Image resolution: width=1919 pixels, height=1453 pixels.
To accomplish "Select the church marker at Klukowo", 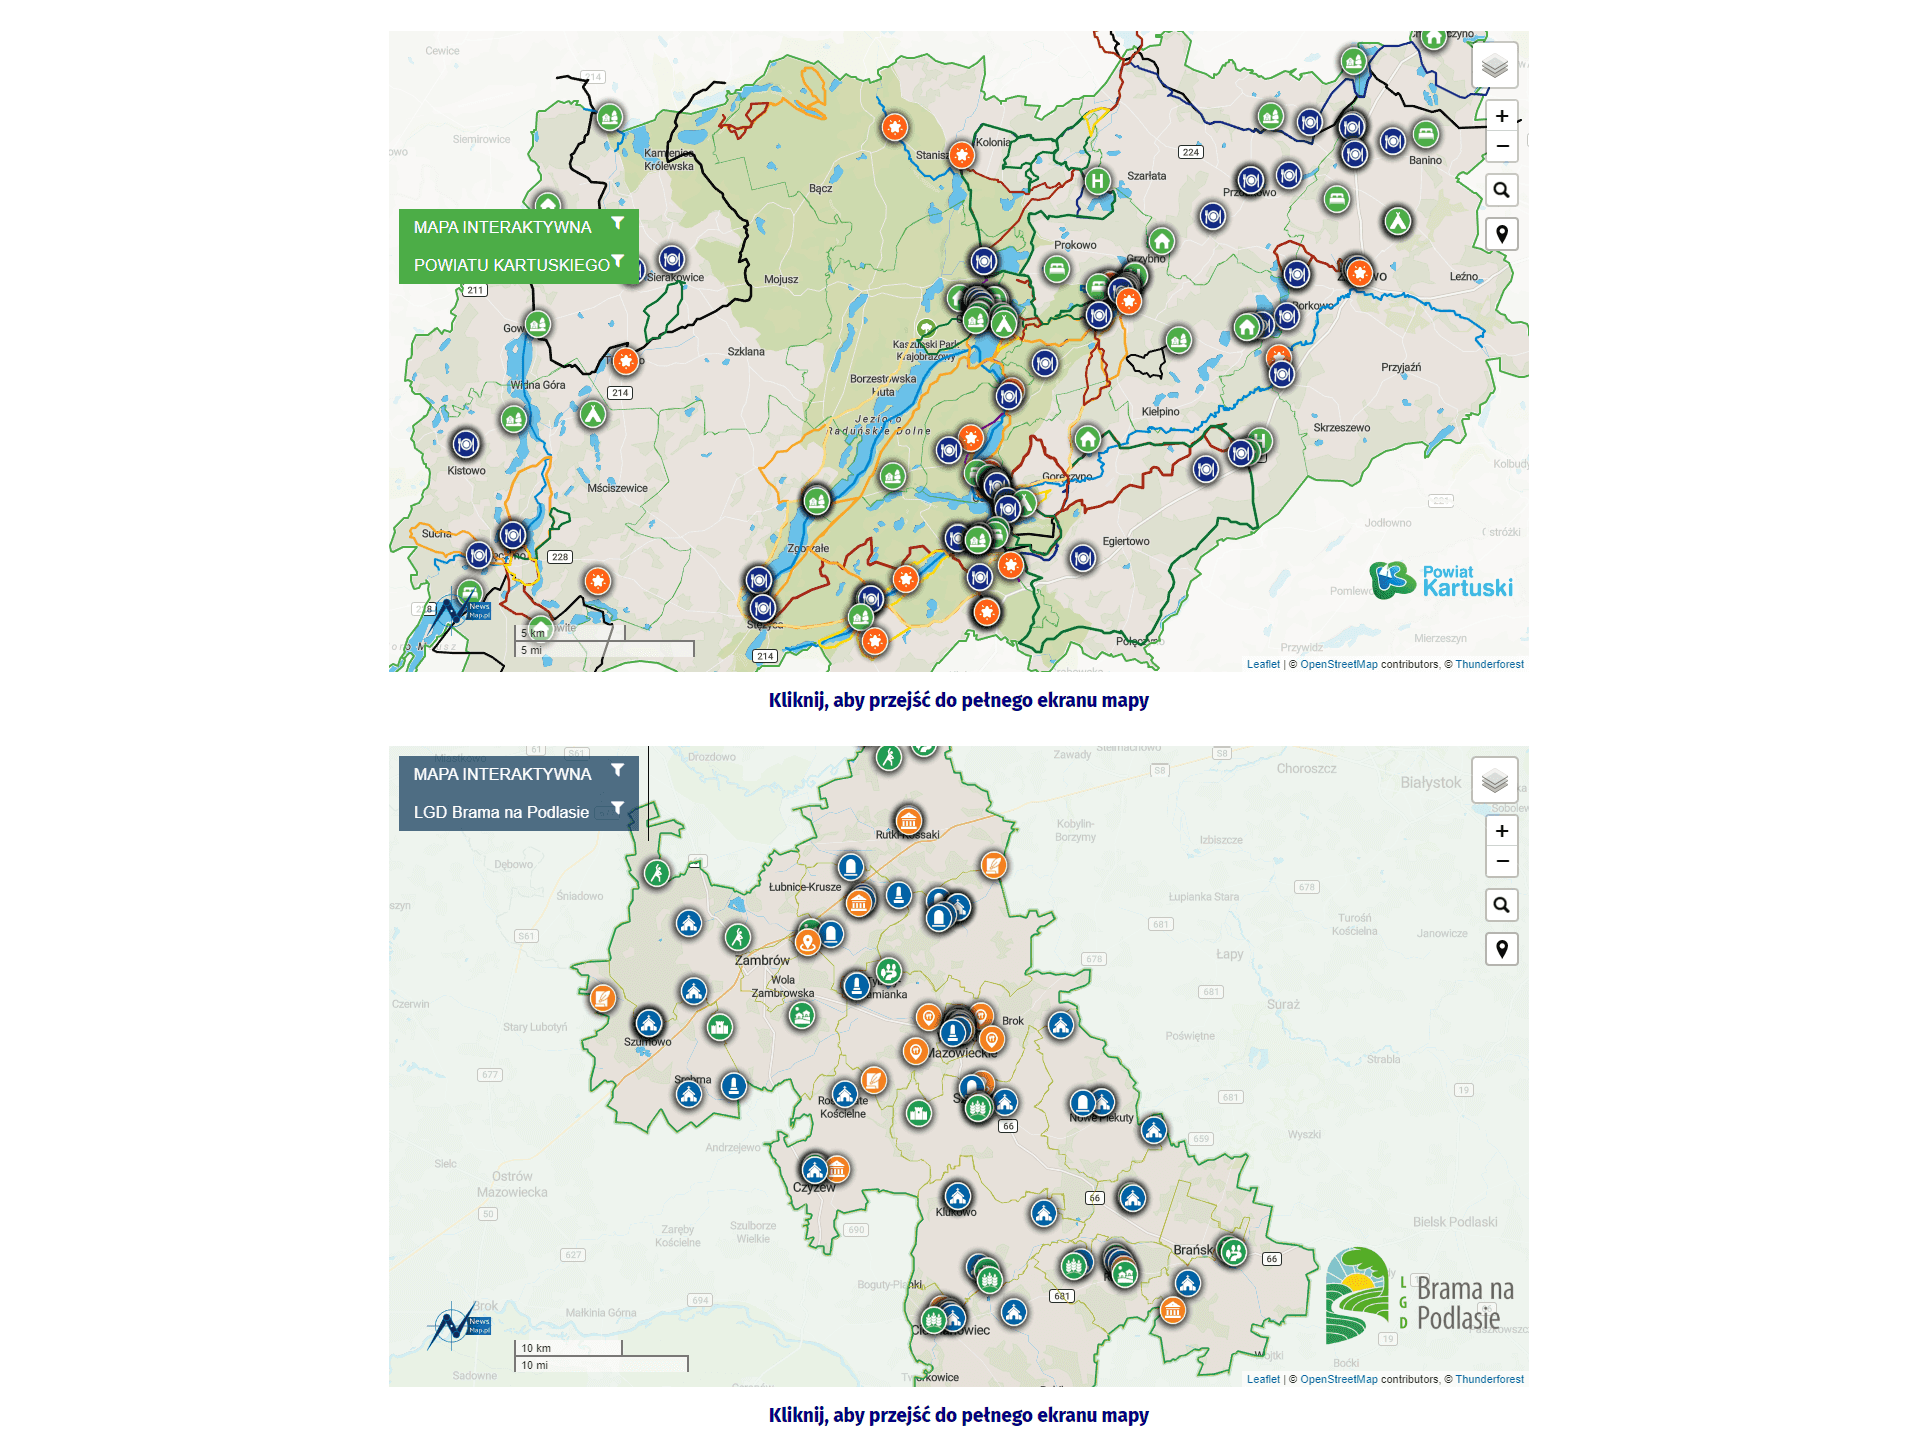I will pos(958,1195).
